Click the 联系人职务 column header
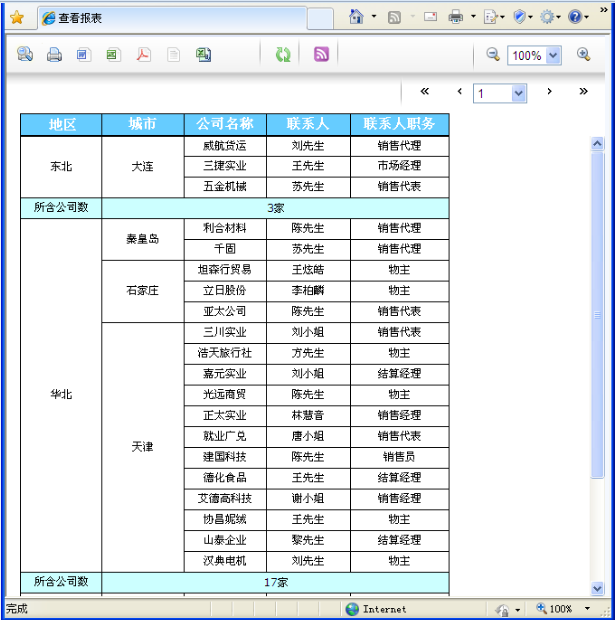Screen dimensions: 615x620 coord(399,125)
